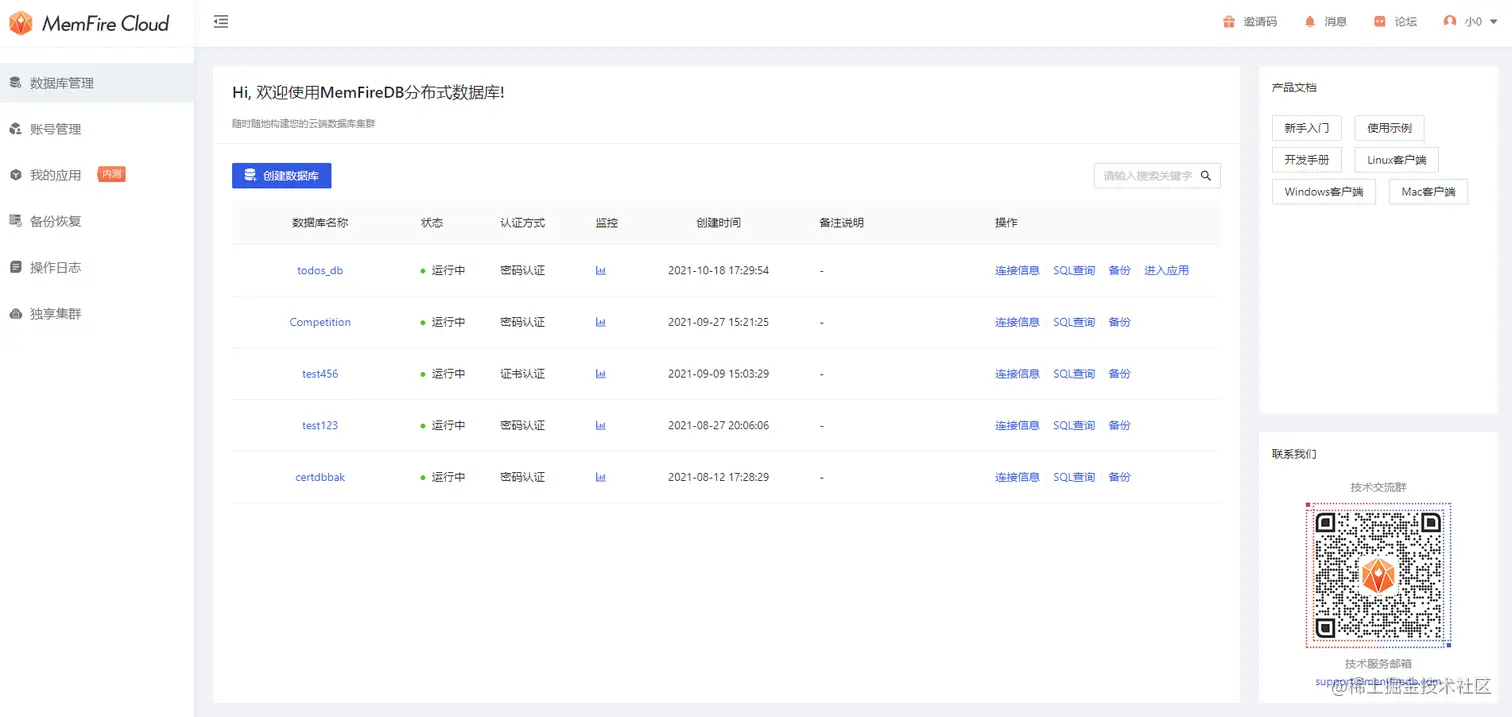
Task: Click the 技术交流群 QR code image
Action: 1378,575
